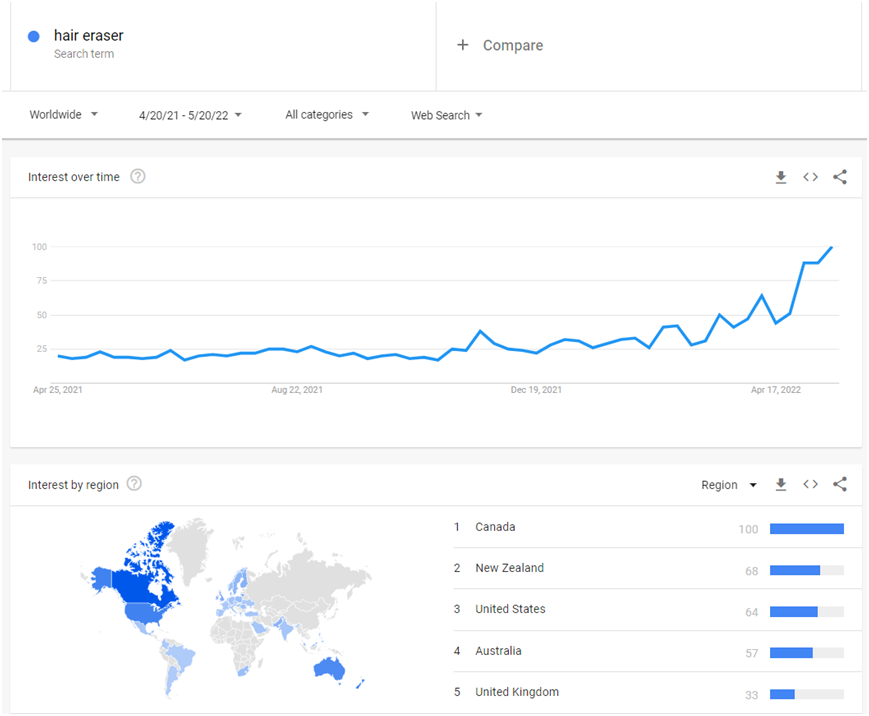This screenshot has width=869, height=716.
Task: Edit the hair eraser search term
Action: [x=88, y=35]
